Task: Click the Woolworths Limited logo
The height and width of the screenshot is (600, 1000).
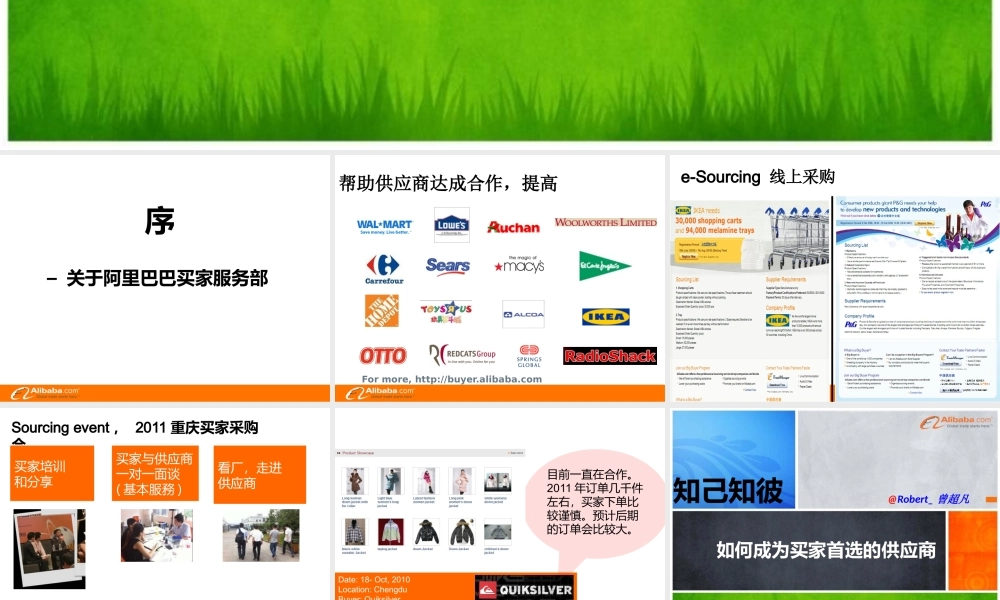Action: click(605, 223)
